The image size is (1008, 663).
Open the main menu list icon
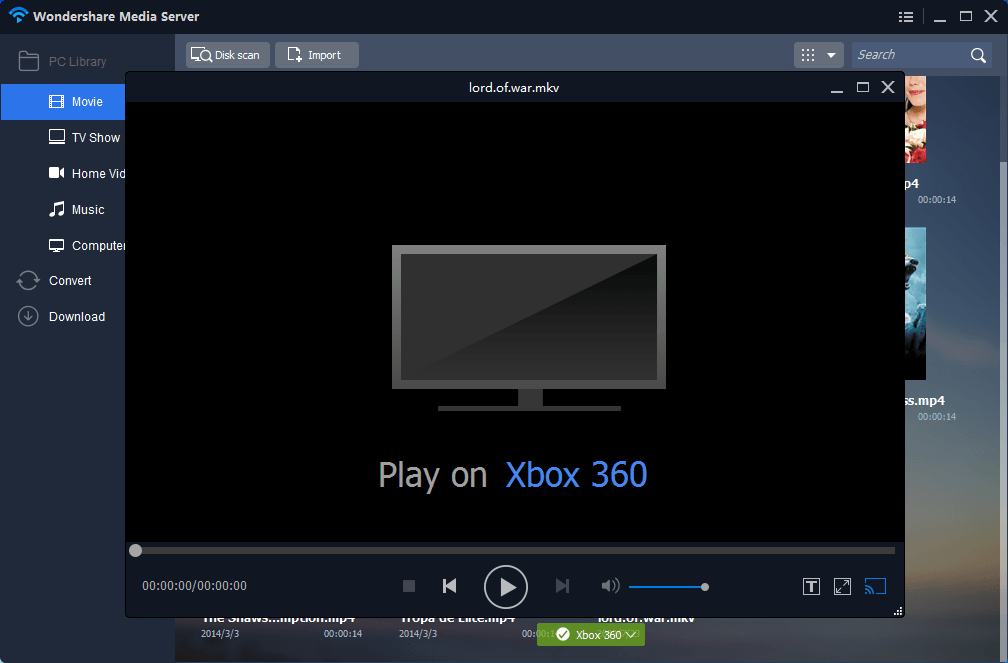[x=906, y=17]
